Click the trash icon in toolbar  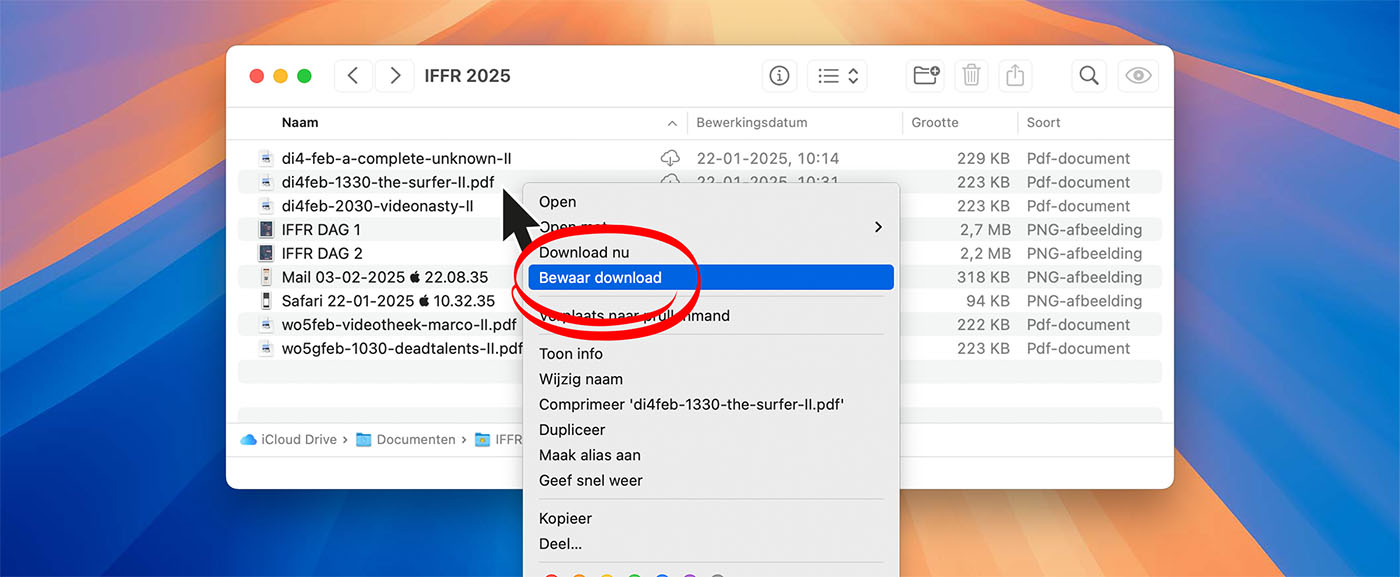point(971,76)
